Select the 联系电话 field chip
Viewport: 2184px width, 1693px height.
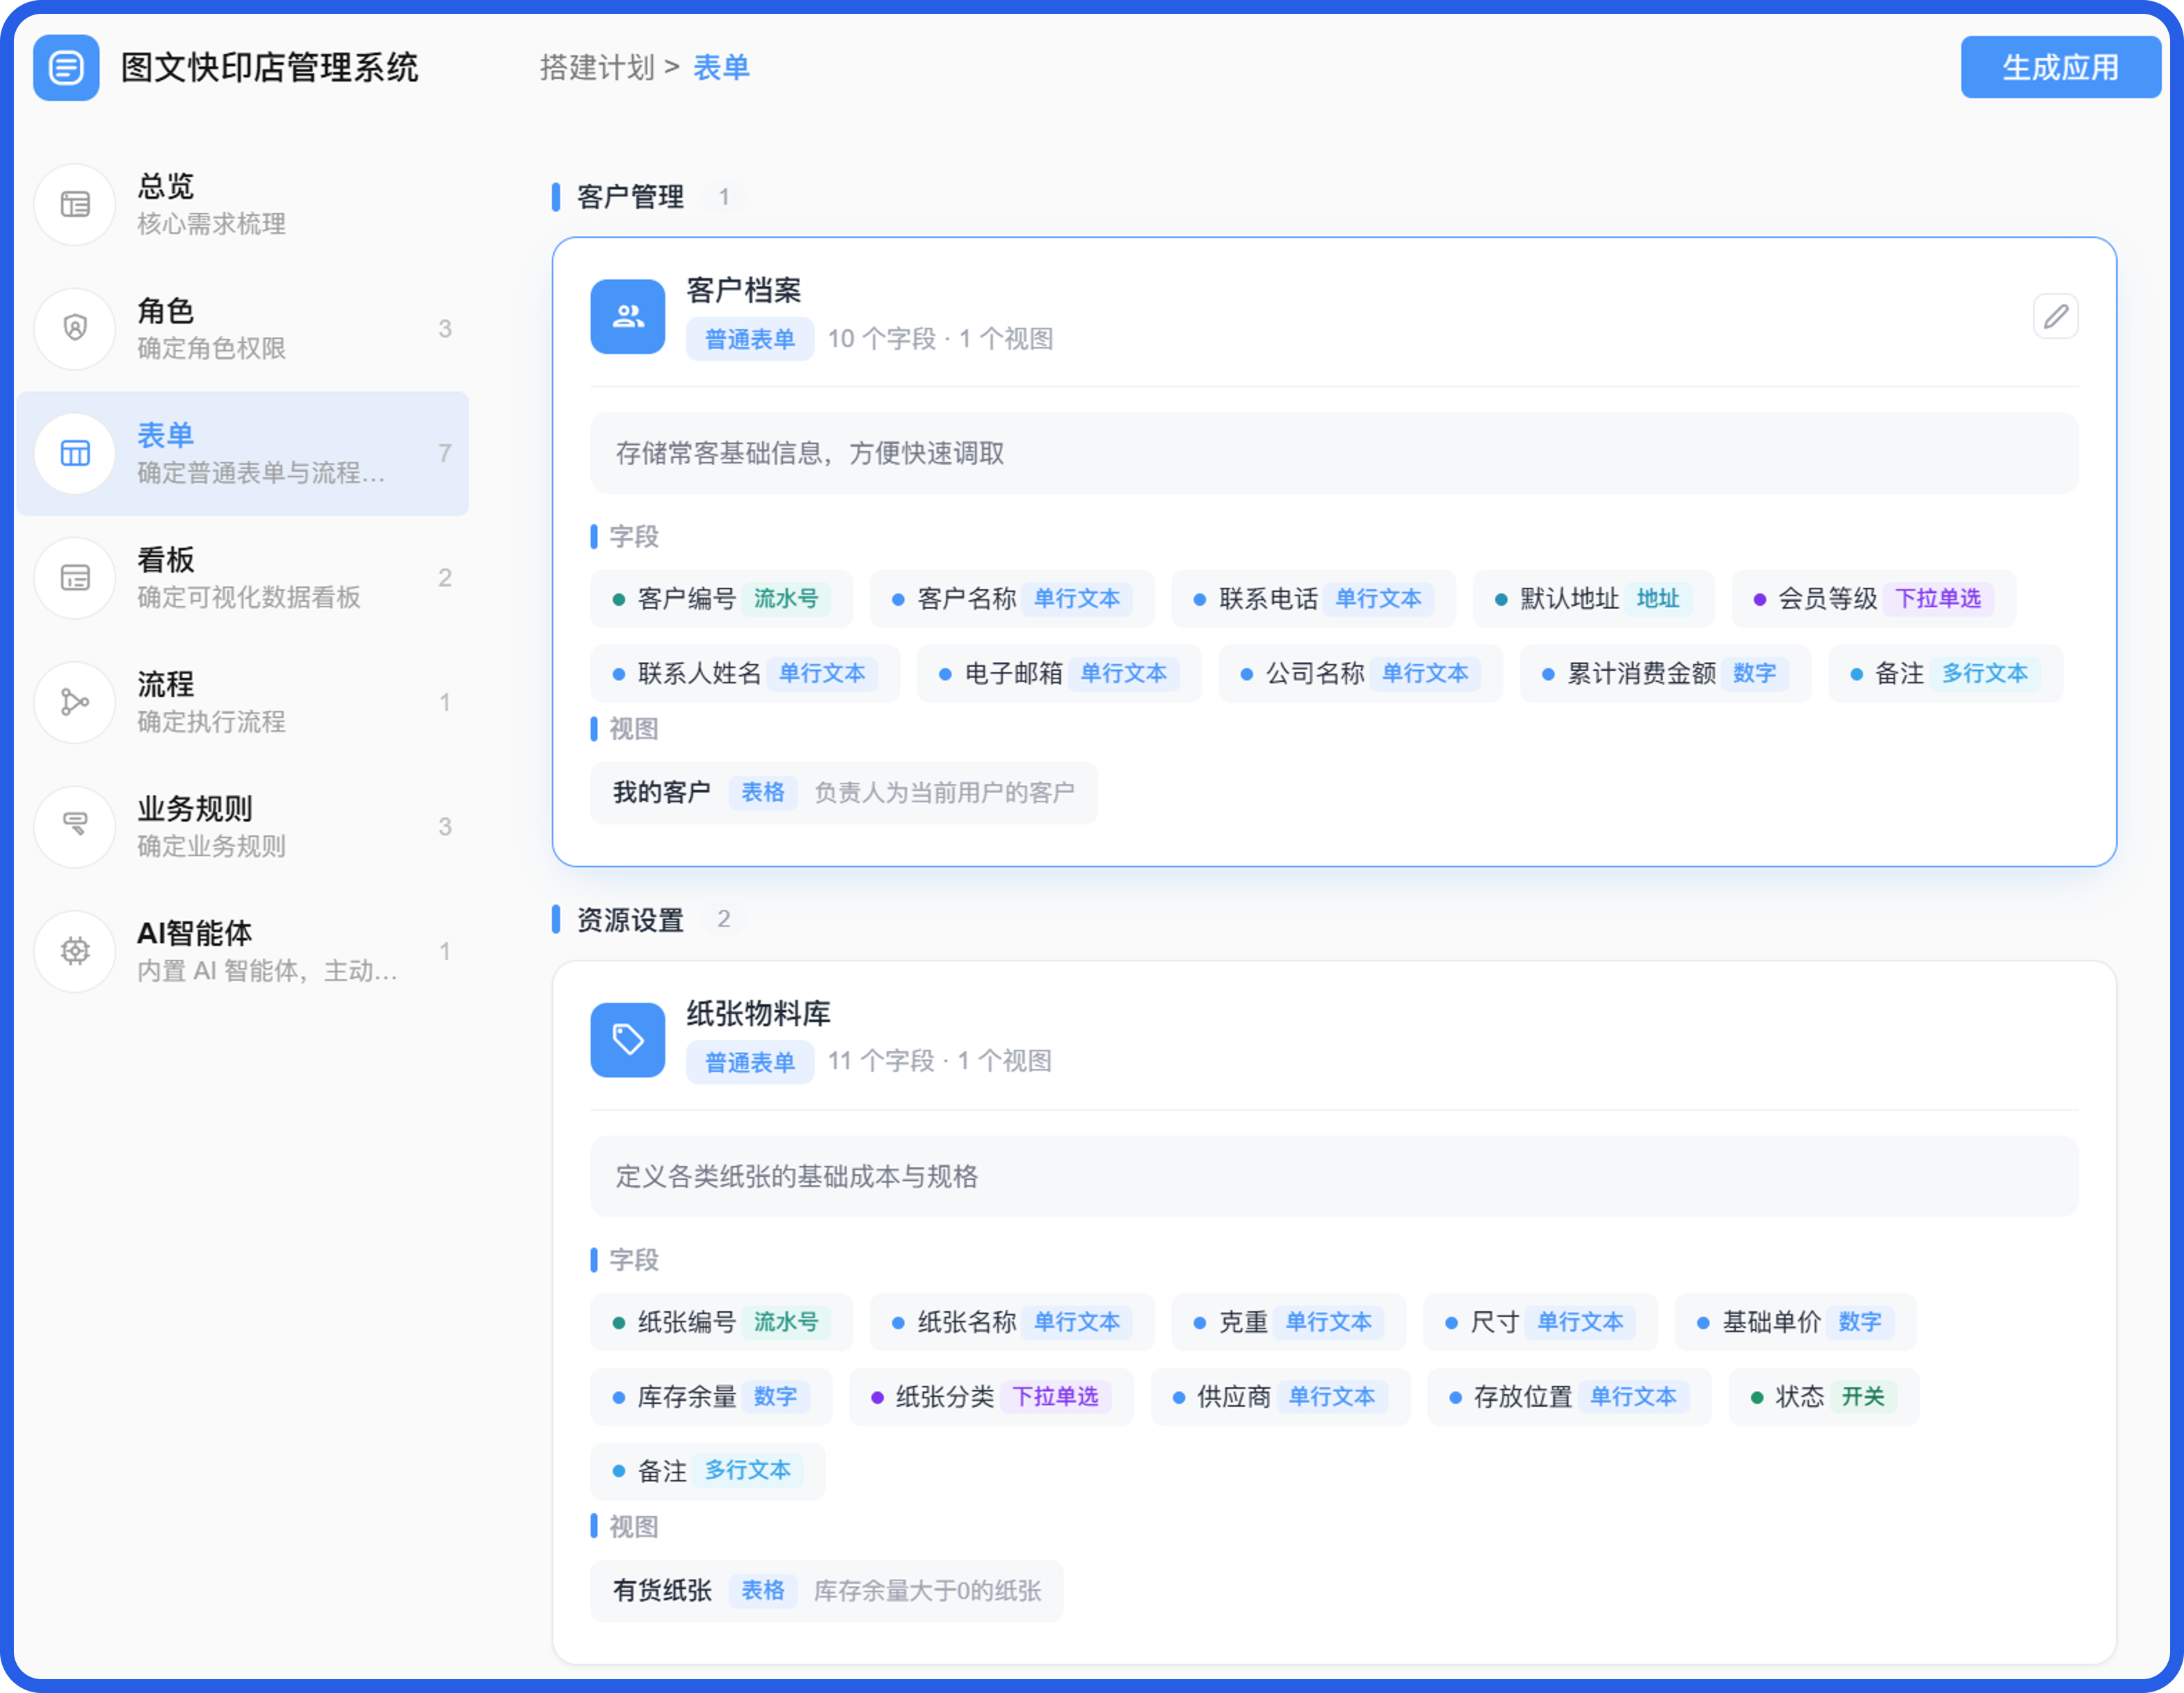coord(1313,598)
